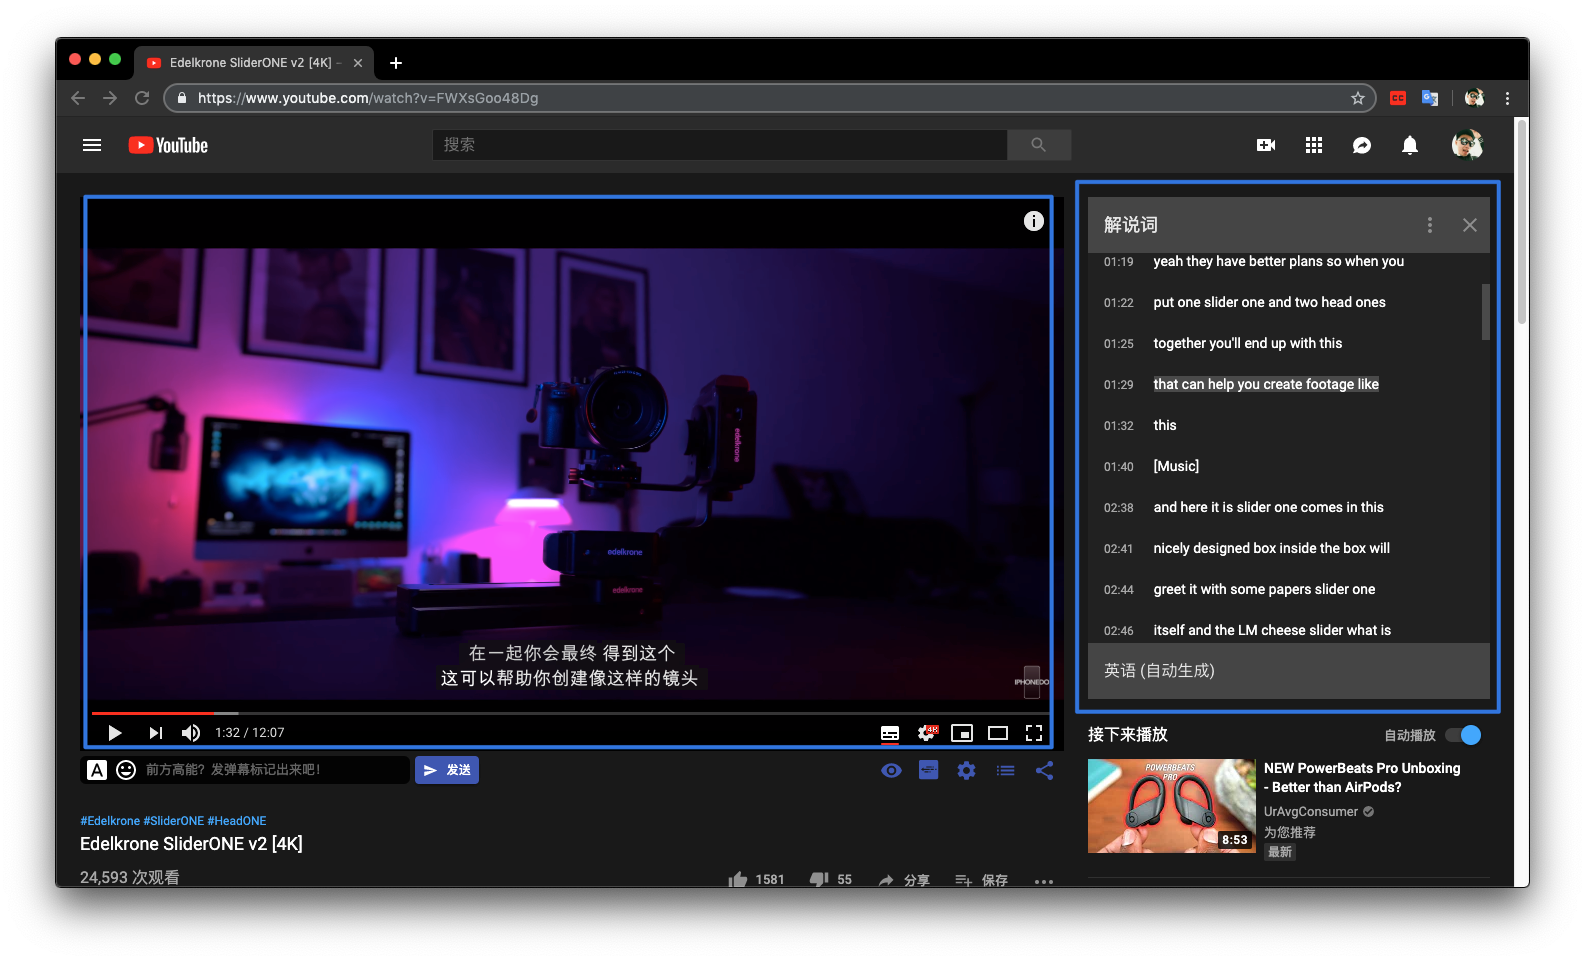
Task: Close the 解说词 transcript panel
Action: point(1470,225)
